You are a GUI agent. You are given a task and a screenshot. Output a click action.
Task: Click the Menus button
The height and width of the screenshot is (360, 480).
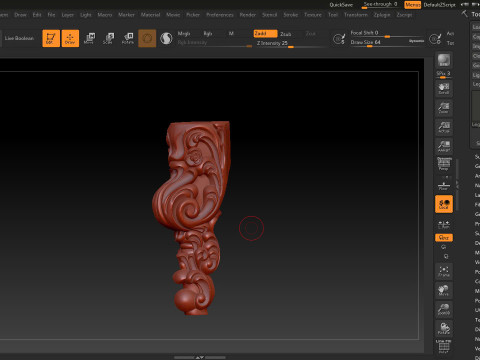pos(412,5)
